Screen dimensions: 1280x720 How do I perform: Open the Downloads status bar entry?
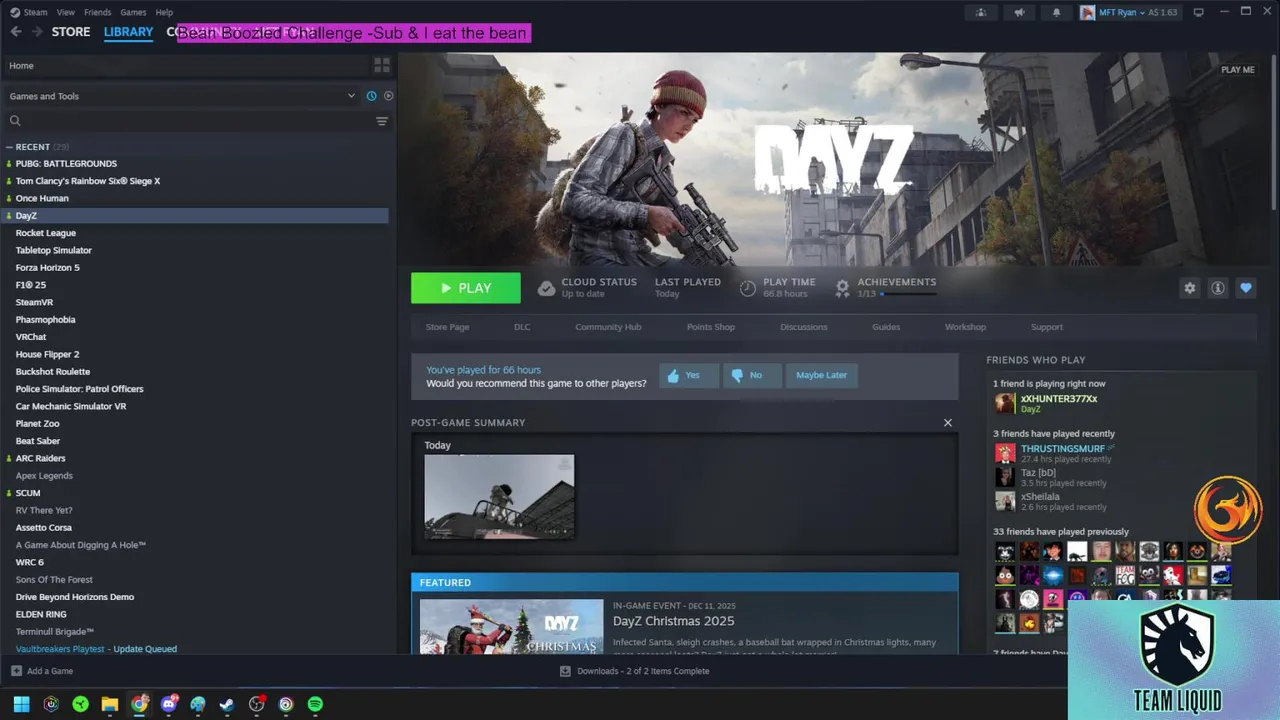(635, 671)
